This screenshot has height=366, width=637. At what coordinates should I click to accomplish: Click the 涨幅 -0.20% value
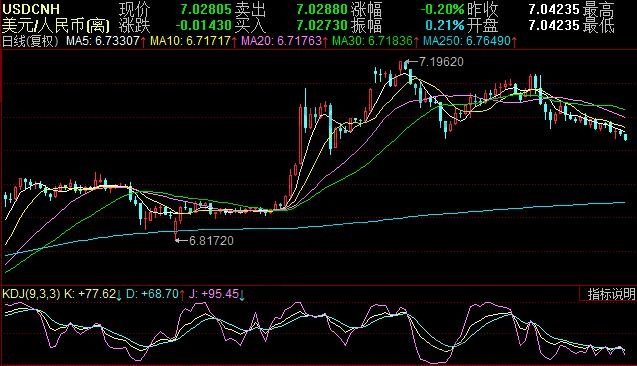tap(442, 9)
